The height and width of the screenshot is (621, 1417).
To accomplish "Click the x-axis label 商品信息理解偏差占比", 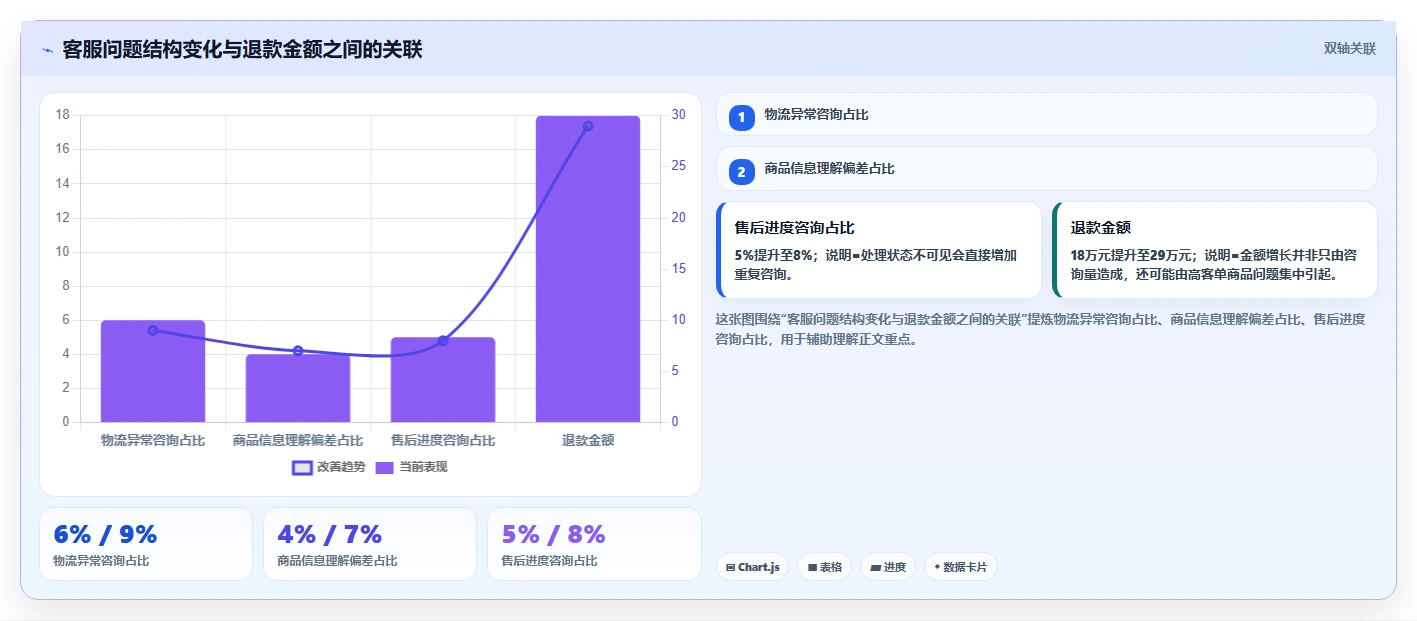I will (x=298, y=440).
